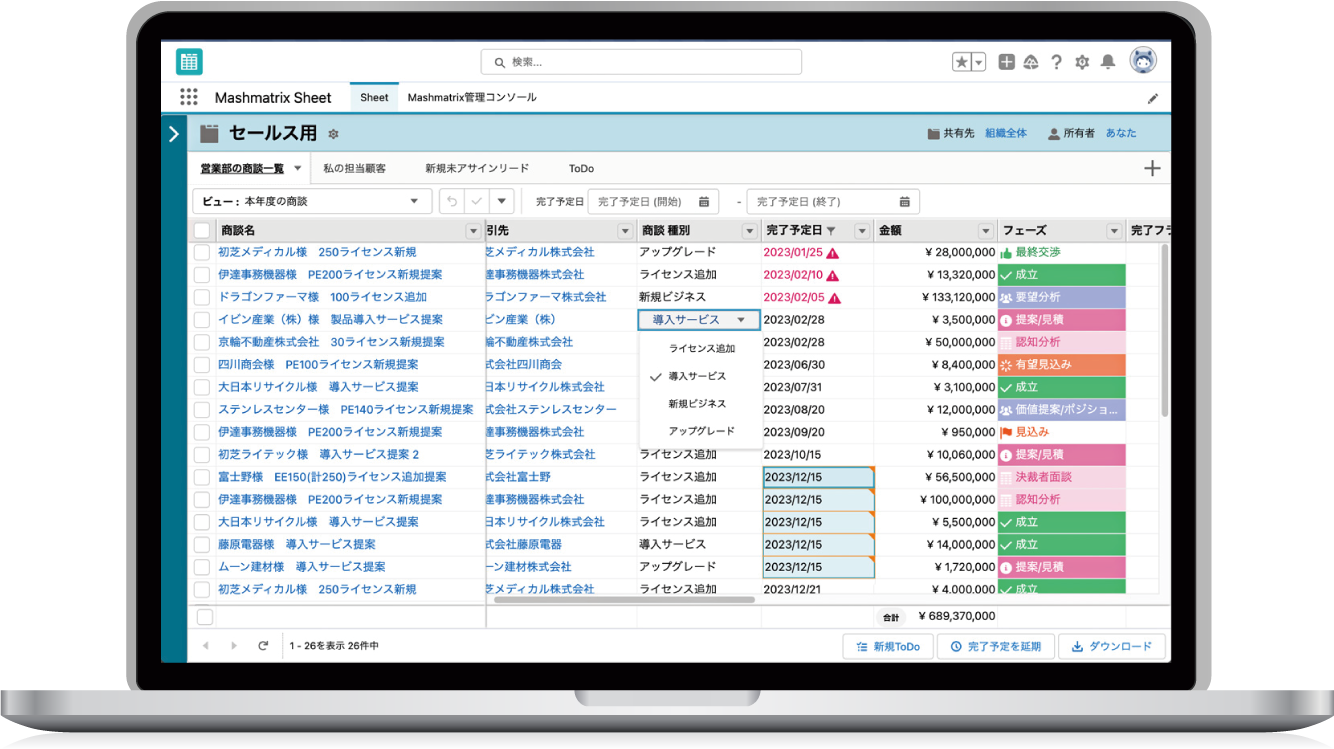
Task: Click the Setup gear icon
Action: (1082, 61)
